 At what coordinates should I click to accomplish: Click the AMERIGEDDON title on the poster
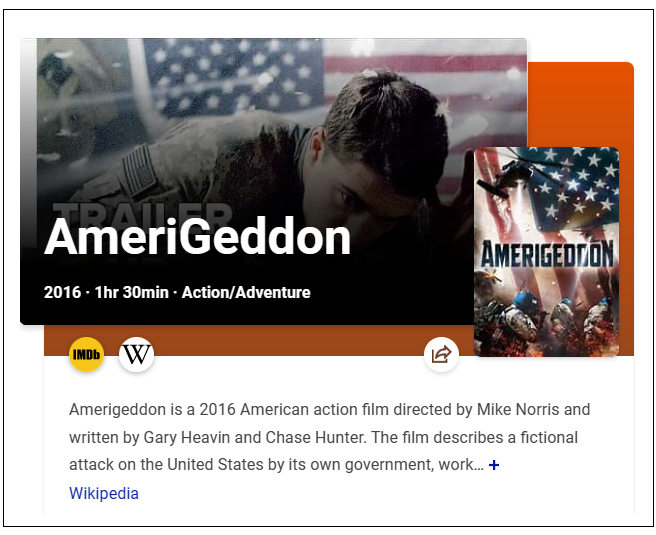tap(547, 254)
